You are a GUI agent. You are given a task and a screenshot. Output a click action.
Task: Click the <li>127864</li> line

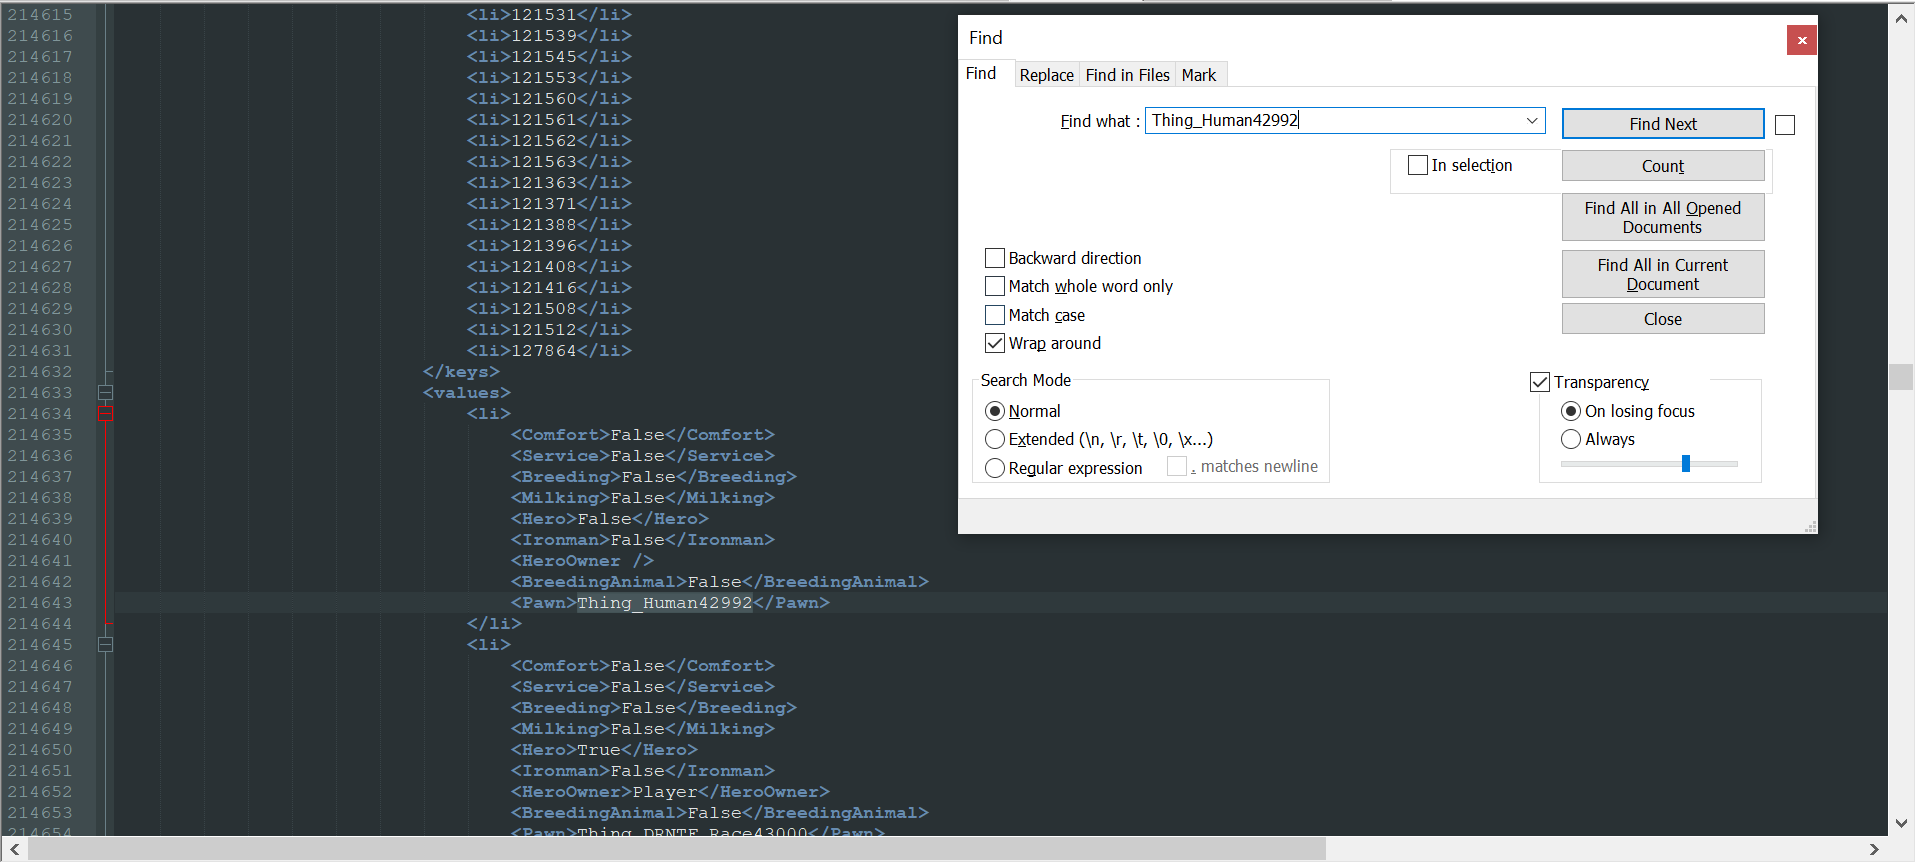549,351
